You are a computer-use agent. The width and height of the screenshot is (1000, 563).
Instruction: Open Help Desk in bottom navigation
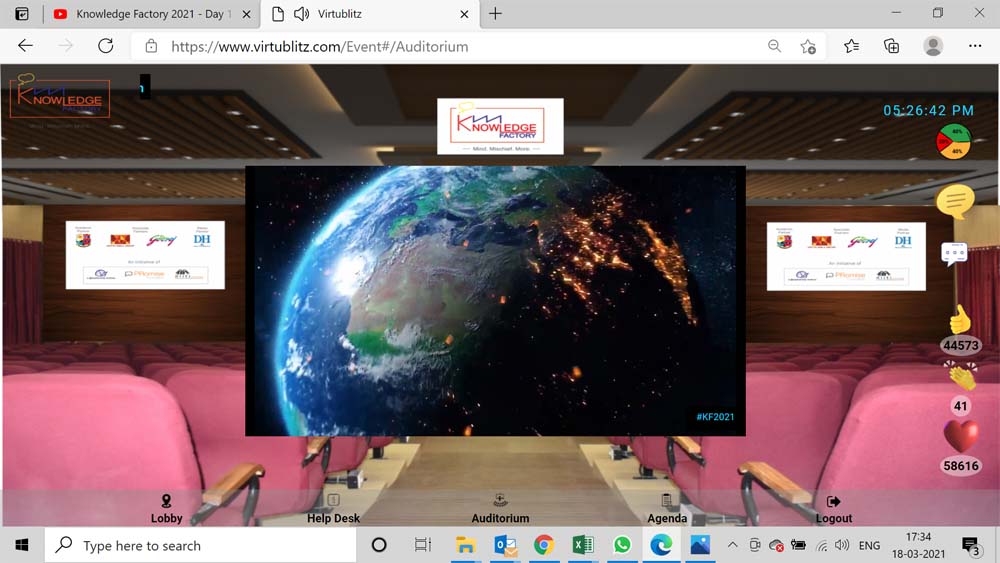pos(334,509)
